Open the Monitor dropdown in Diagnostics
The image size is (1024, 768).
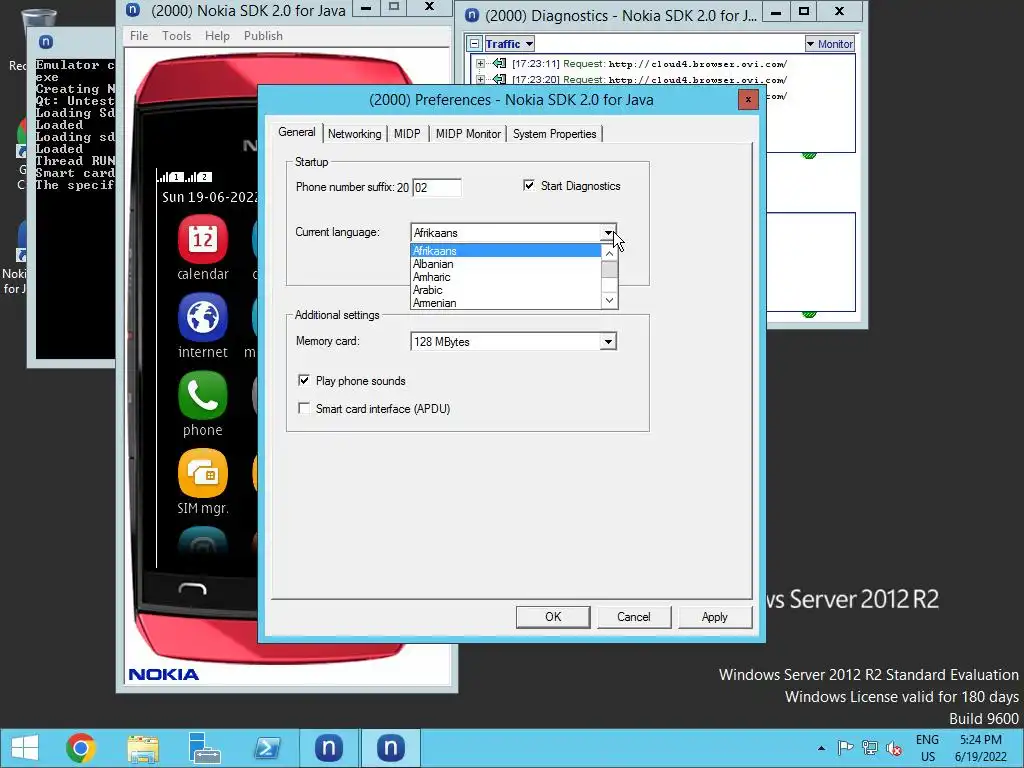coord(829,44)
